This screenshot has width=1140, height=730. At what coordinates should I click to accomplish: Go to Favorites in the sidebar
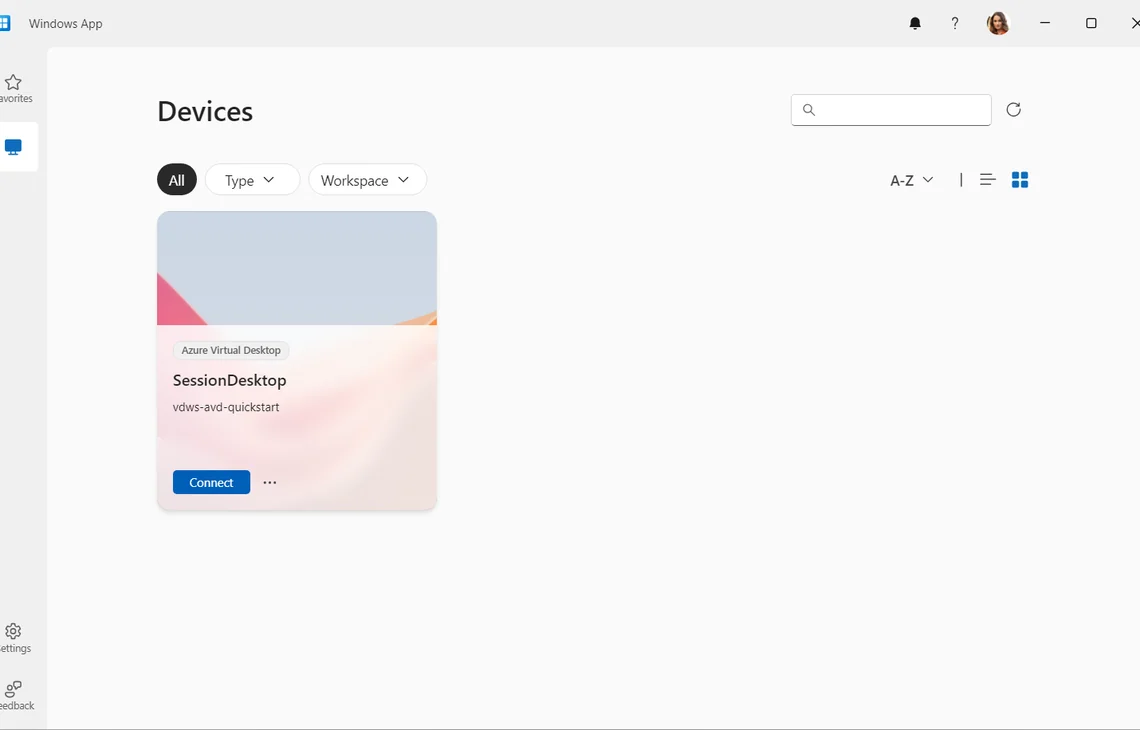click(x=15, y=89)
